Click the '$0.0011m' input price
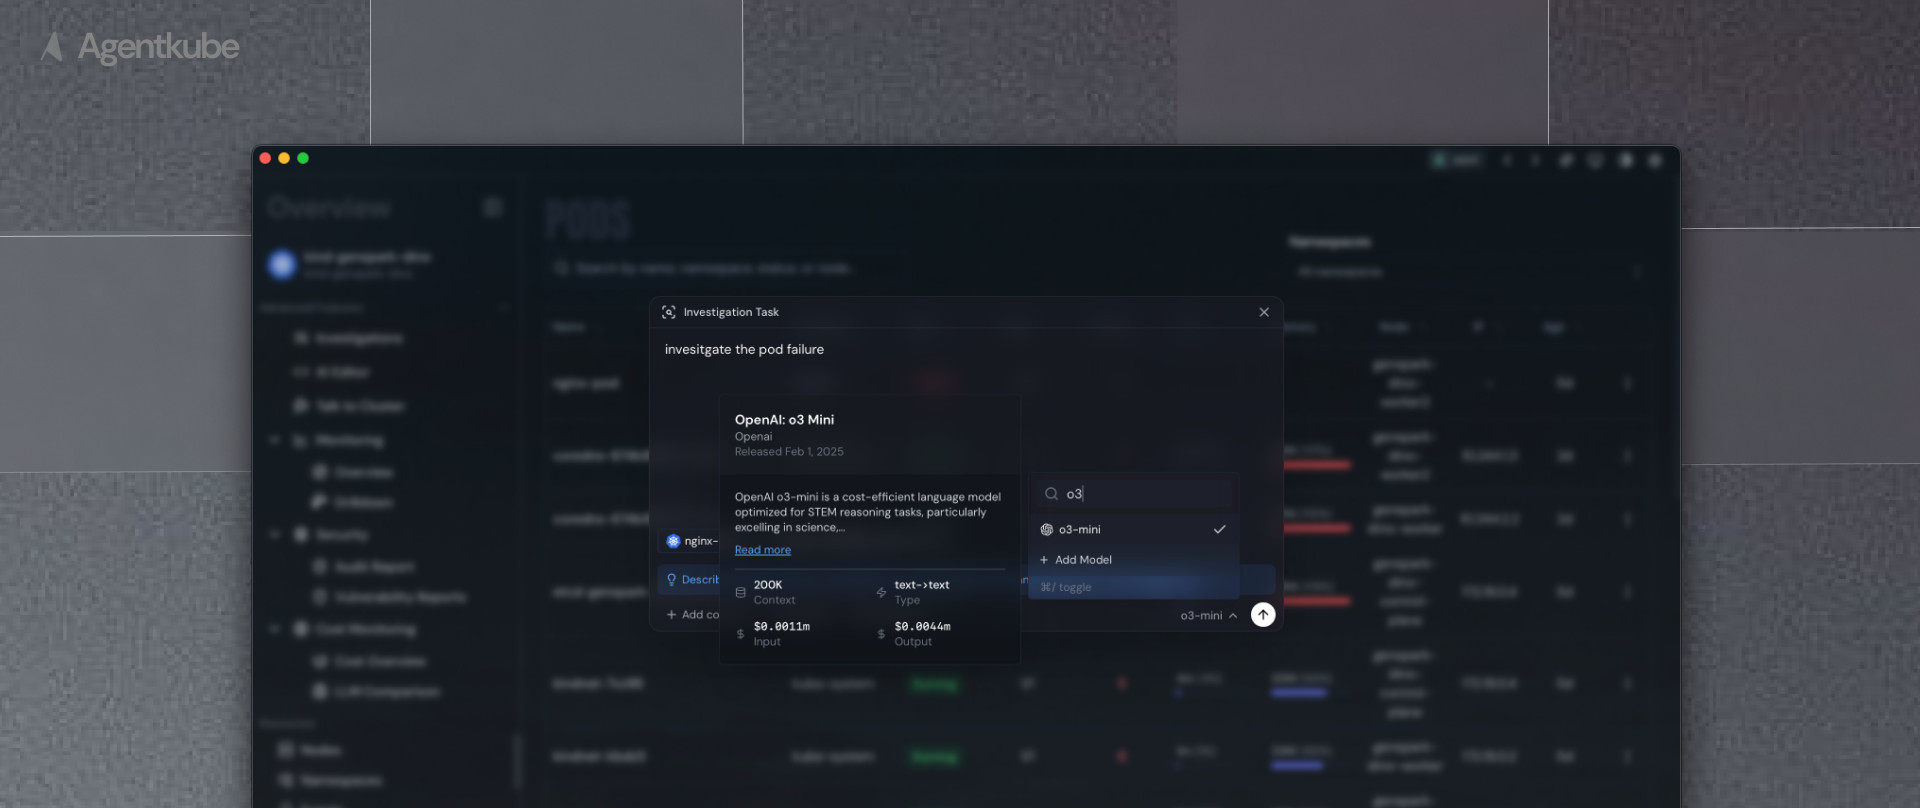1920x808 pixels. point(782,627)
